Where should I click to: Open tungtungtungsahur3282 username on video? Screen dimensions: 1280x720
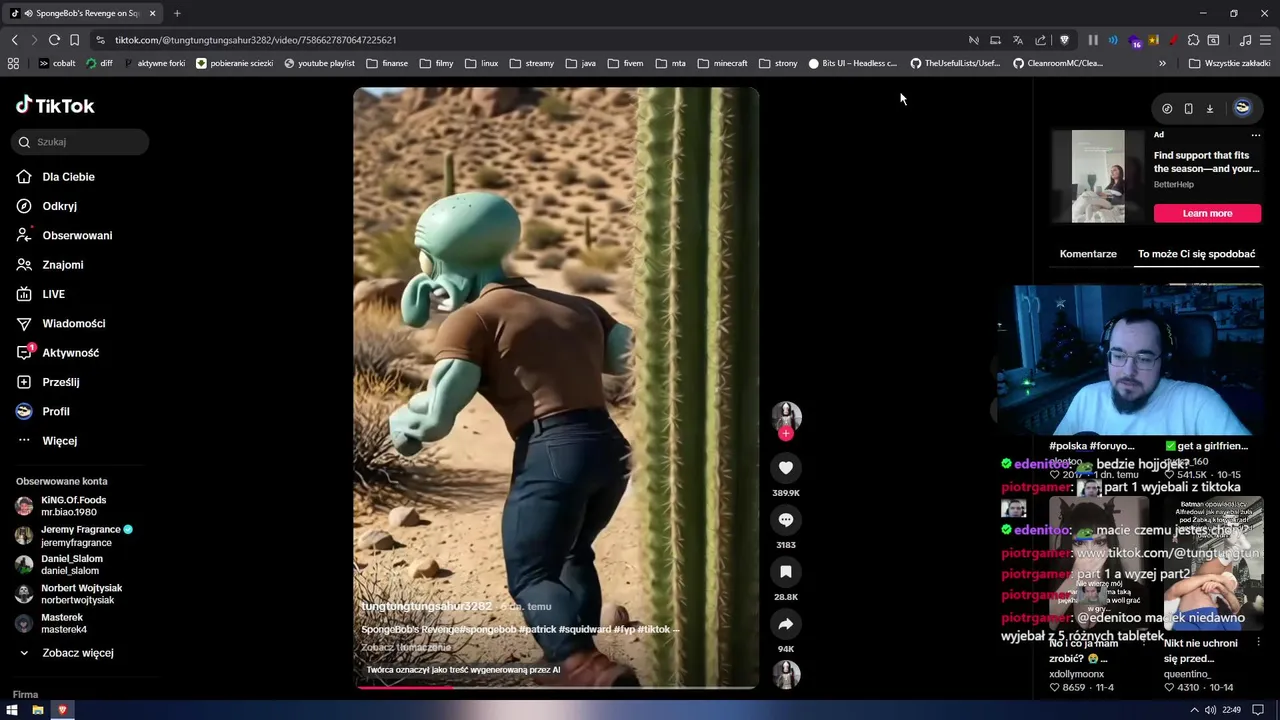(x=427, y=606)
